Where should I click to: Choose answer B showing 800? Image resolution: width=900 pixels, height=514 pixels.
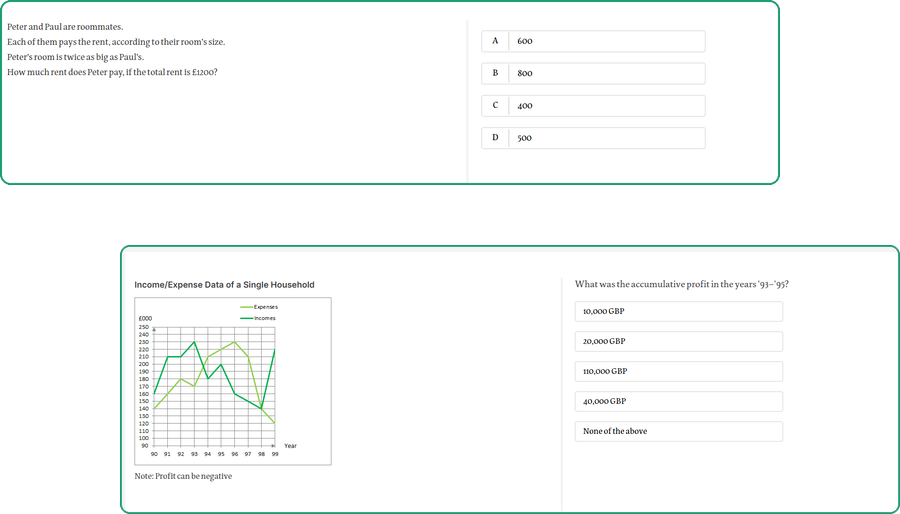point(593,73)
